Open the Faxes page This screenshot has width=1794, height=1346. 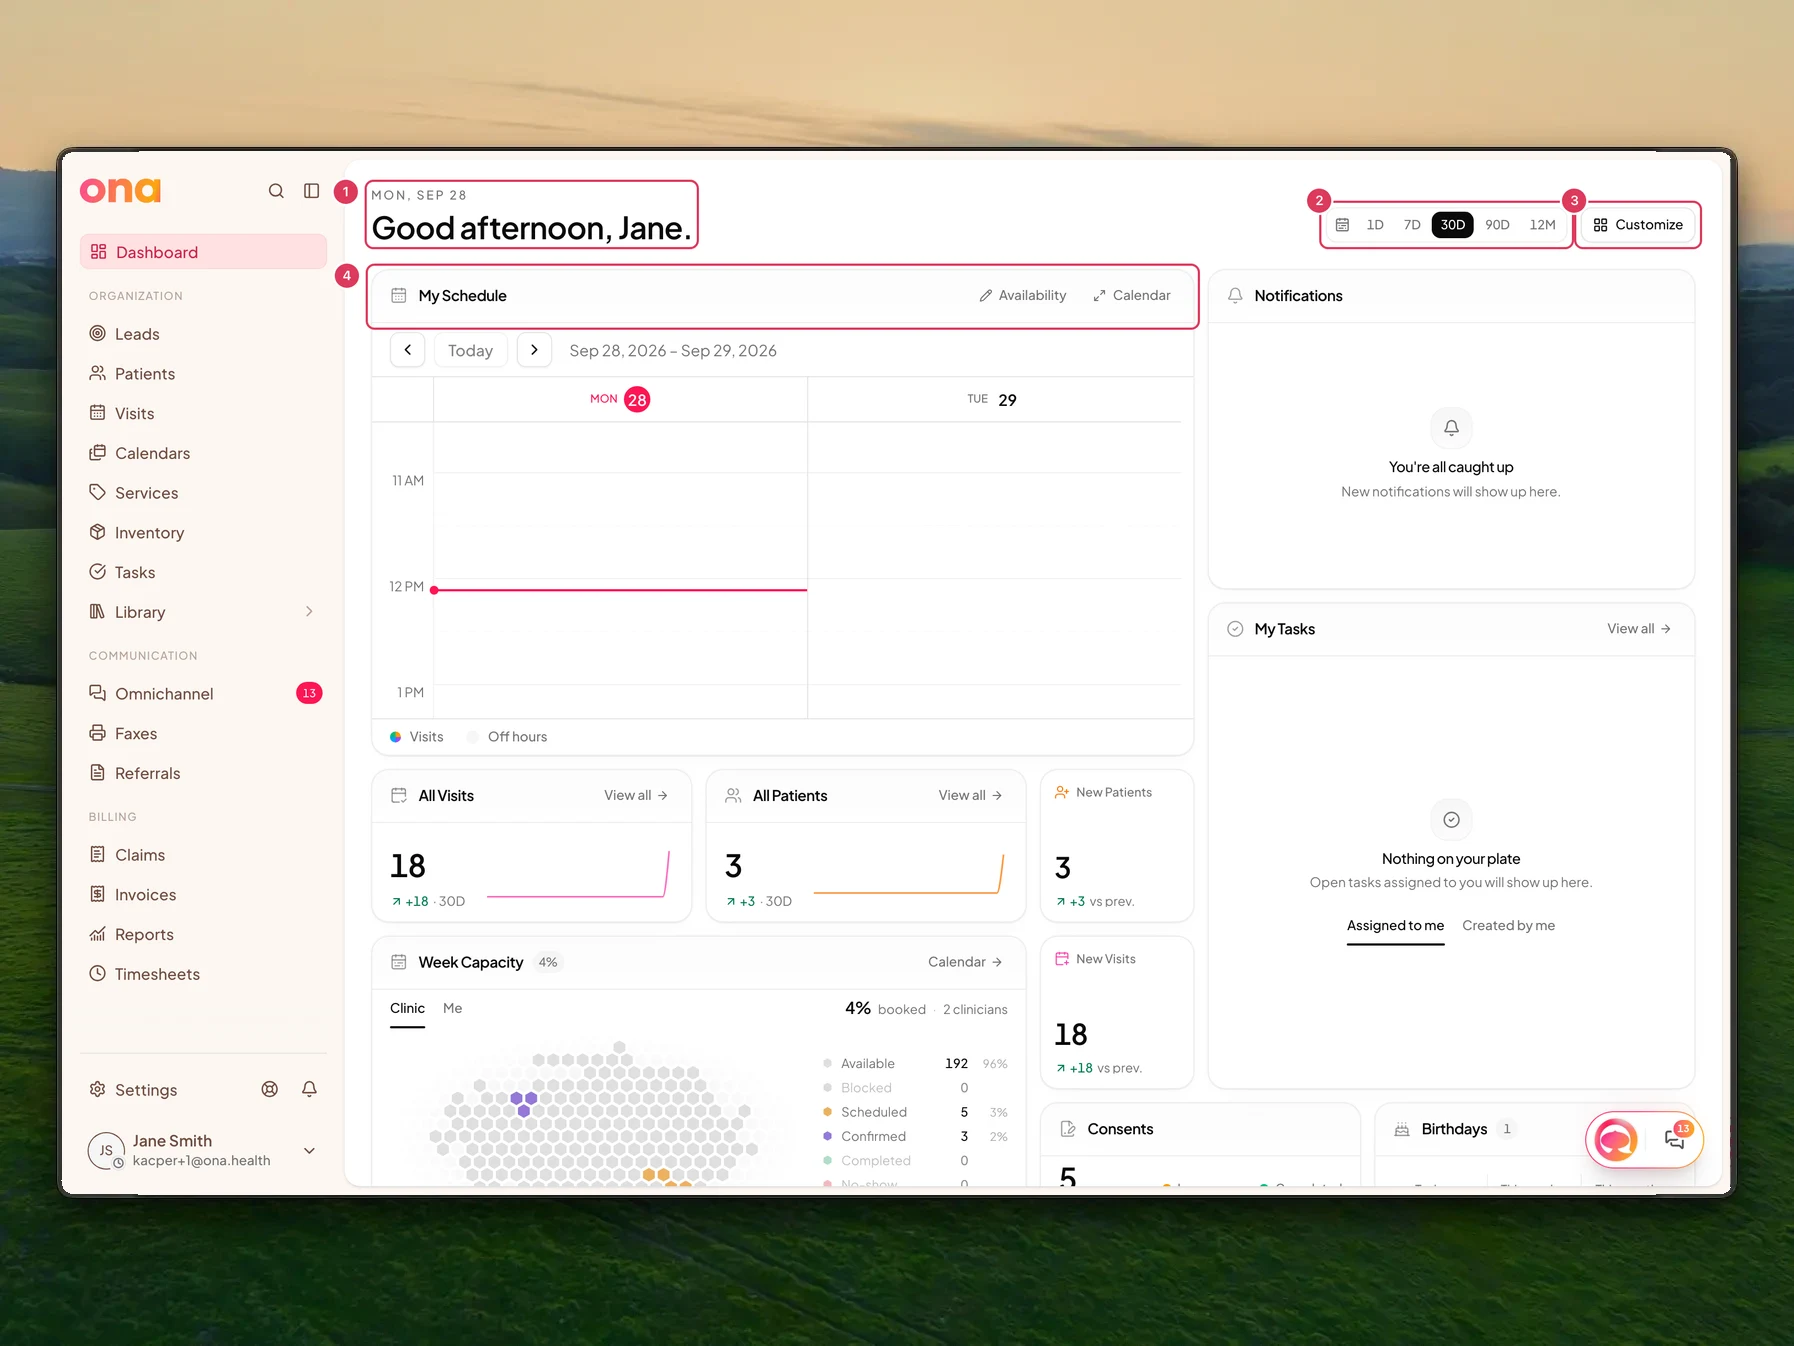coord(203,734)
